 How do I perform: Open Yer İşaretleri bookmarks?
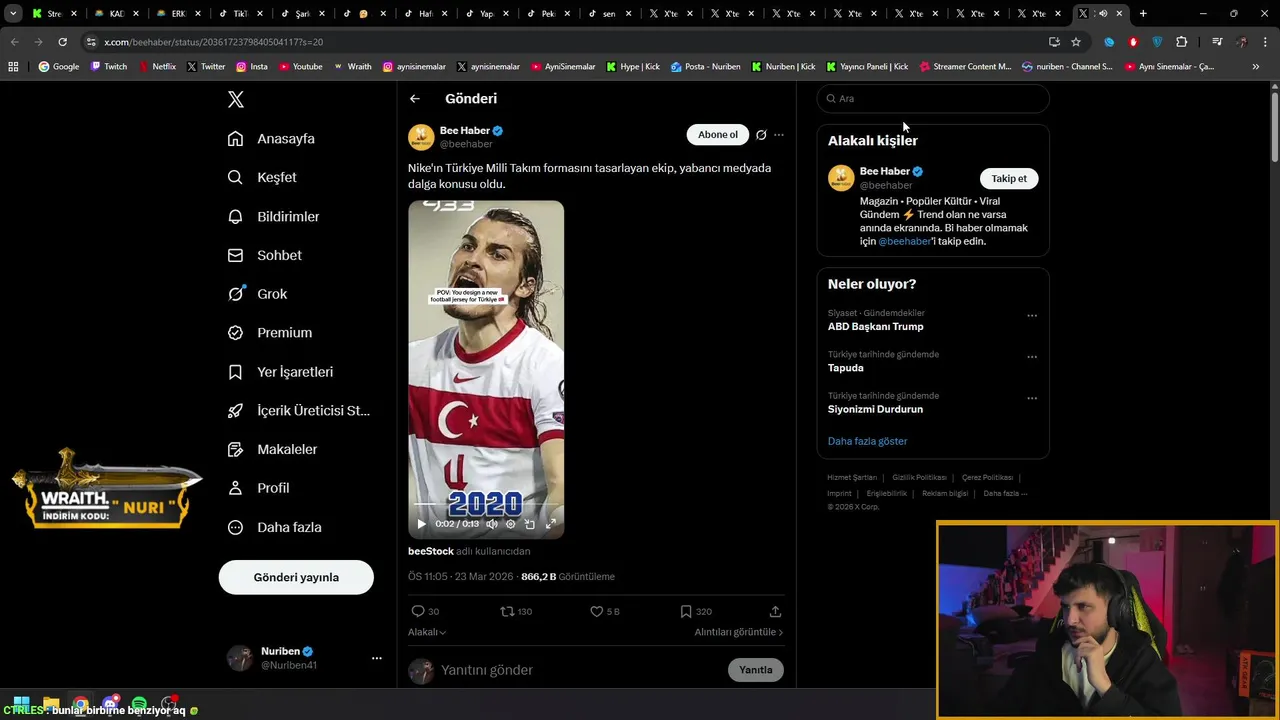[x=280, y=371]
